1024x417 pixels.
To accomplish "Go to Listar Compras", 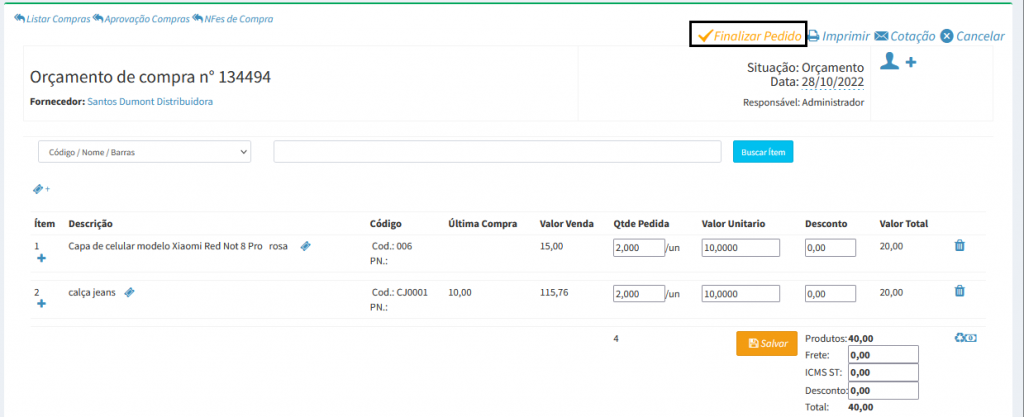I will (x=52, y=19).
